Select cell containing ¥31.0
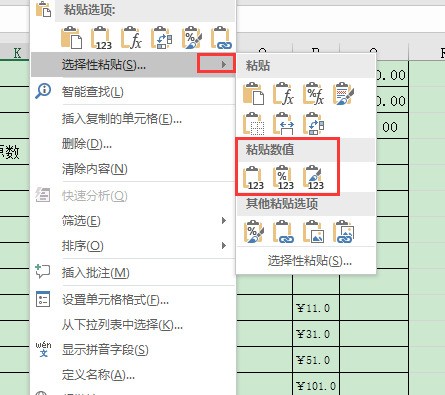 (316, 334)
